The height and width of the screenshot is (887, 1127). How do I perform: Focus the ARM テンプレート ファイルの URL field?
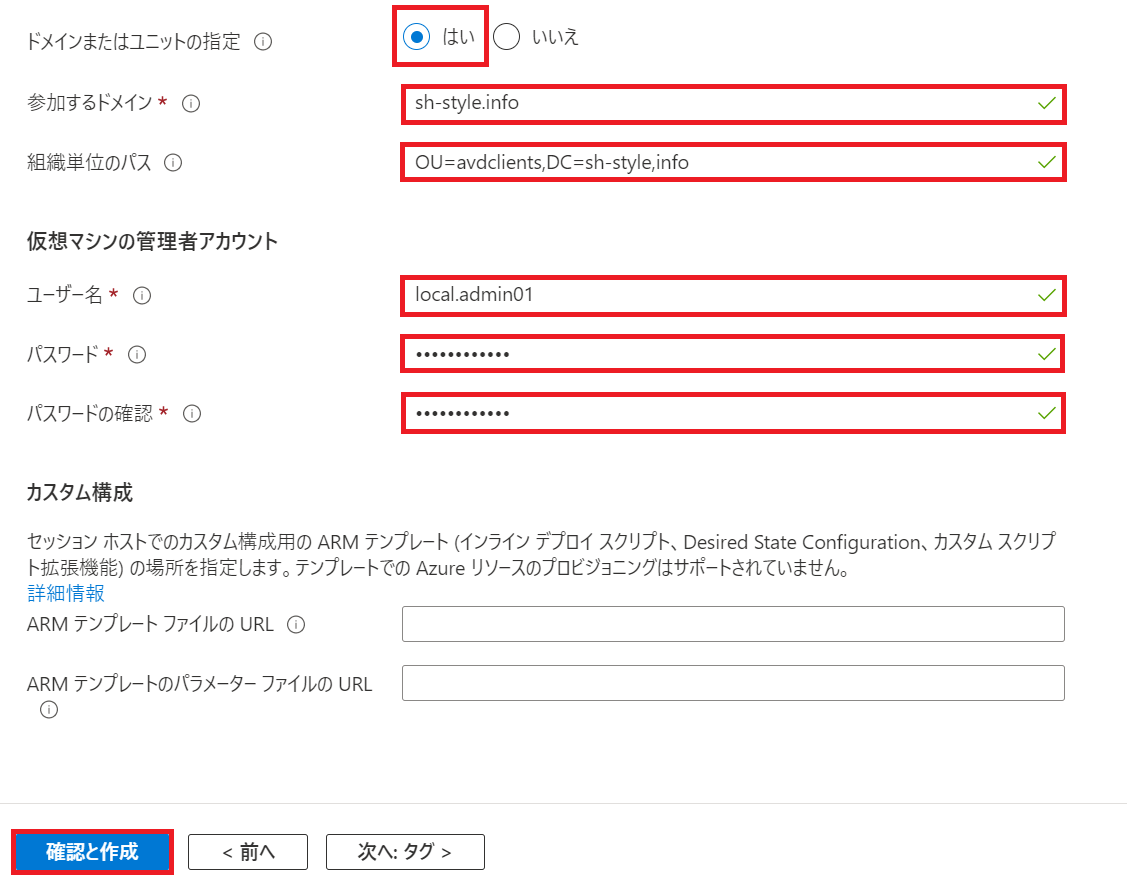(x=733, y=624)
